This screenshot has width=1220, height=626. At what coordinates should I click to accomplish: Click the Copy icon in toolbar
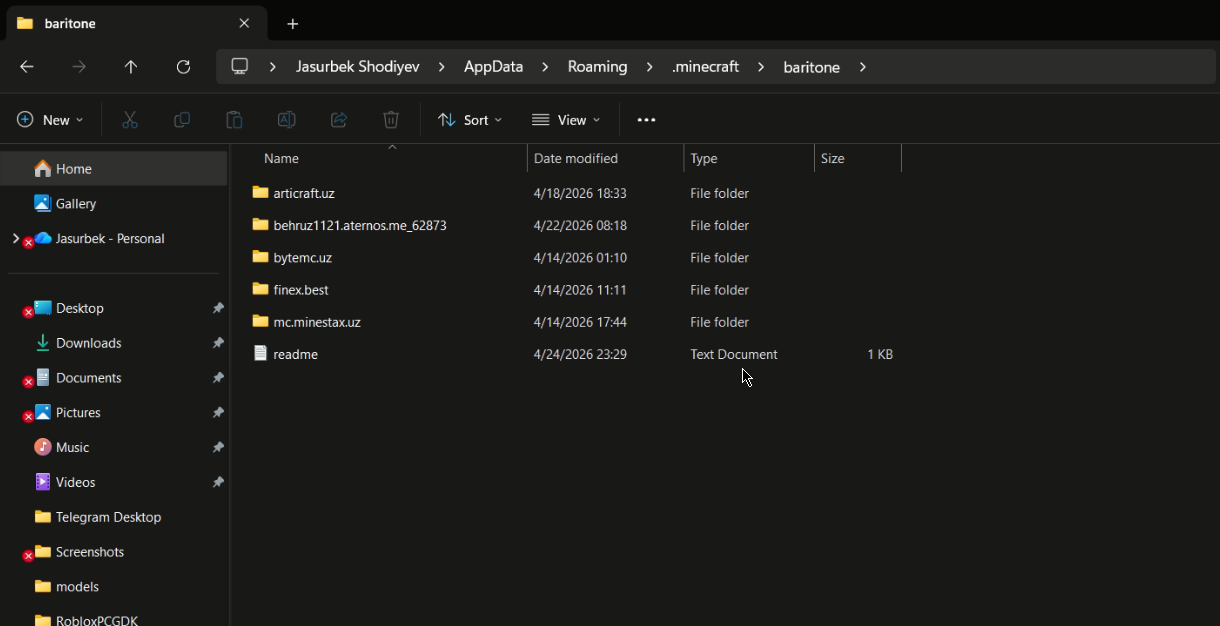(x=182, y=120)
